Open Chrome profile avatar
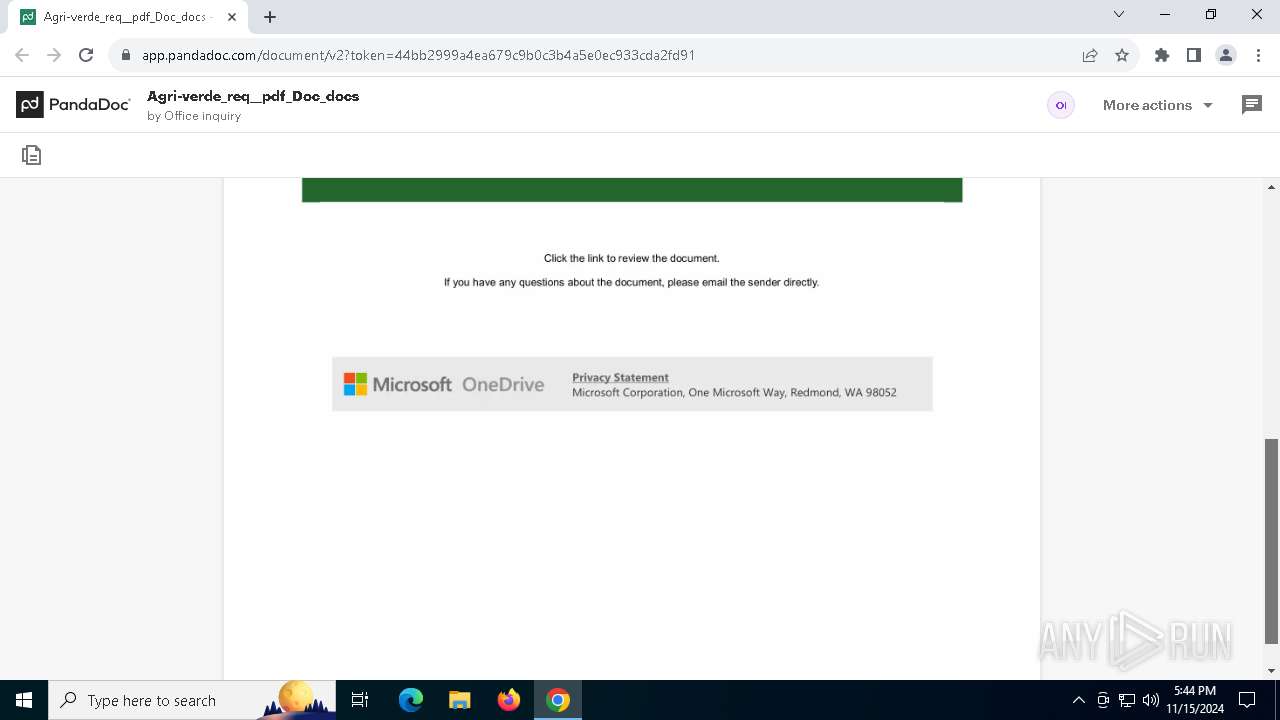The image size is (1280, 720). 1226,55
